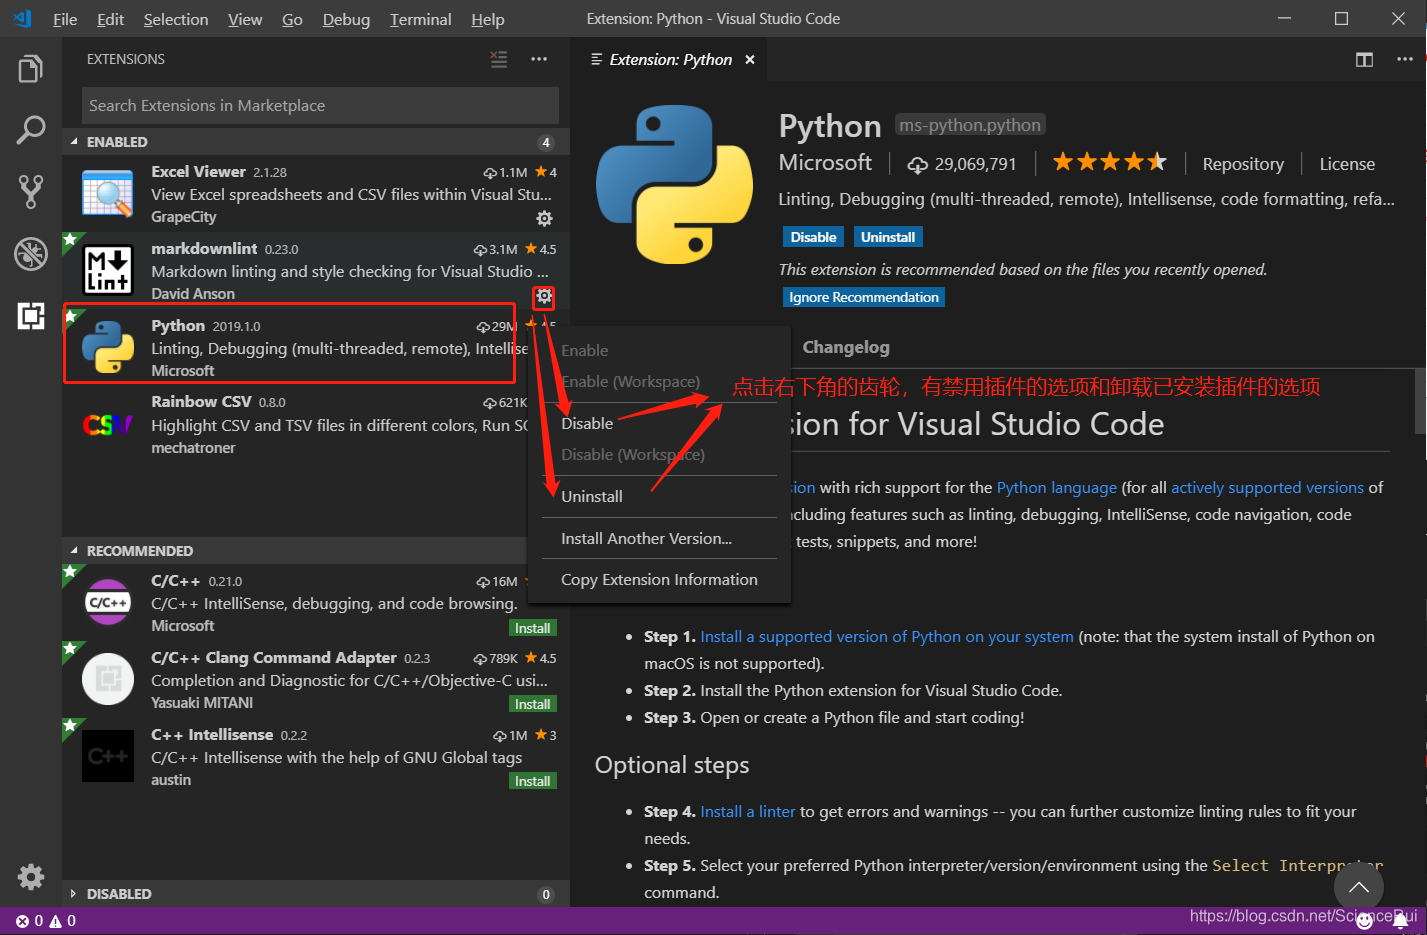The height and width of the screenshot is (935, 1427).
Task: Click Ignore Recommendation button
Action: tap(864, 297)
